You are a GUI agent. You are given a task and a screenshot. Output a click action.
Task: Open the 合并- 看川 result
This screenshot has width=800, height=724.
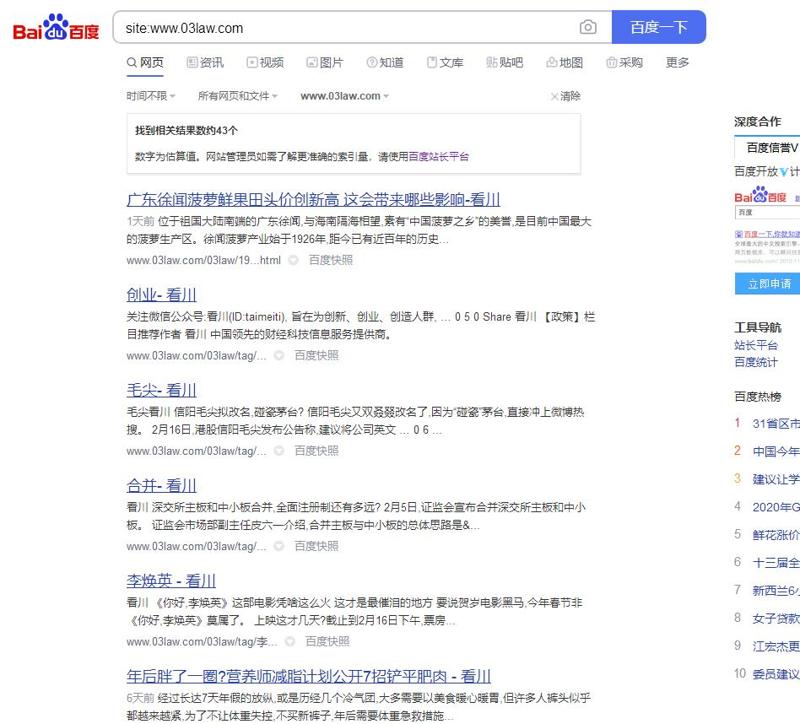pyautogui.click(x=161, y=486)
